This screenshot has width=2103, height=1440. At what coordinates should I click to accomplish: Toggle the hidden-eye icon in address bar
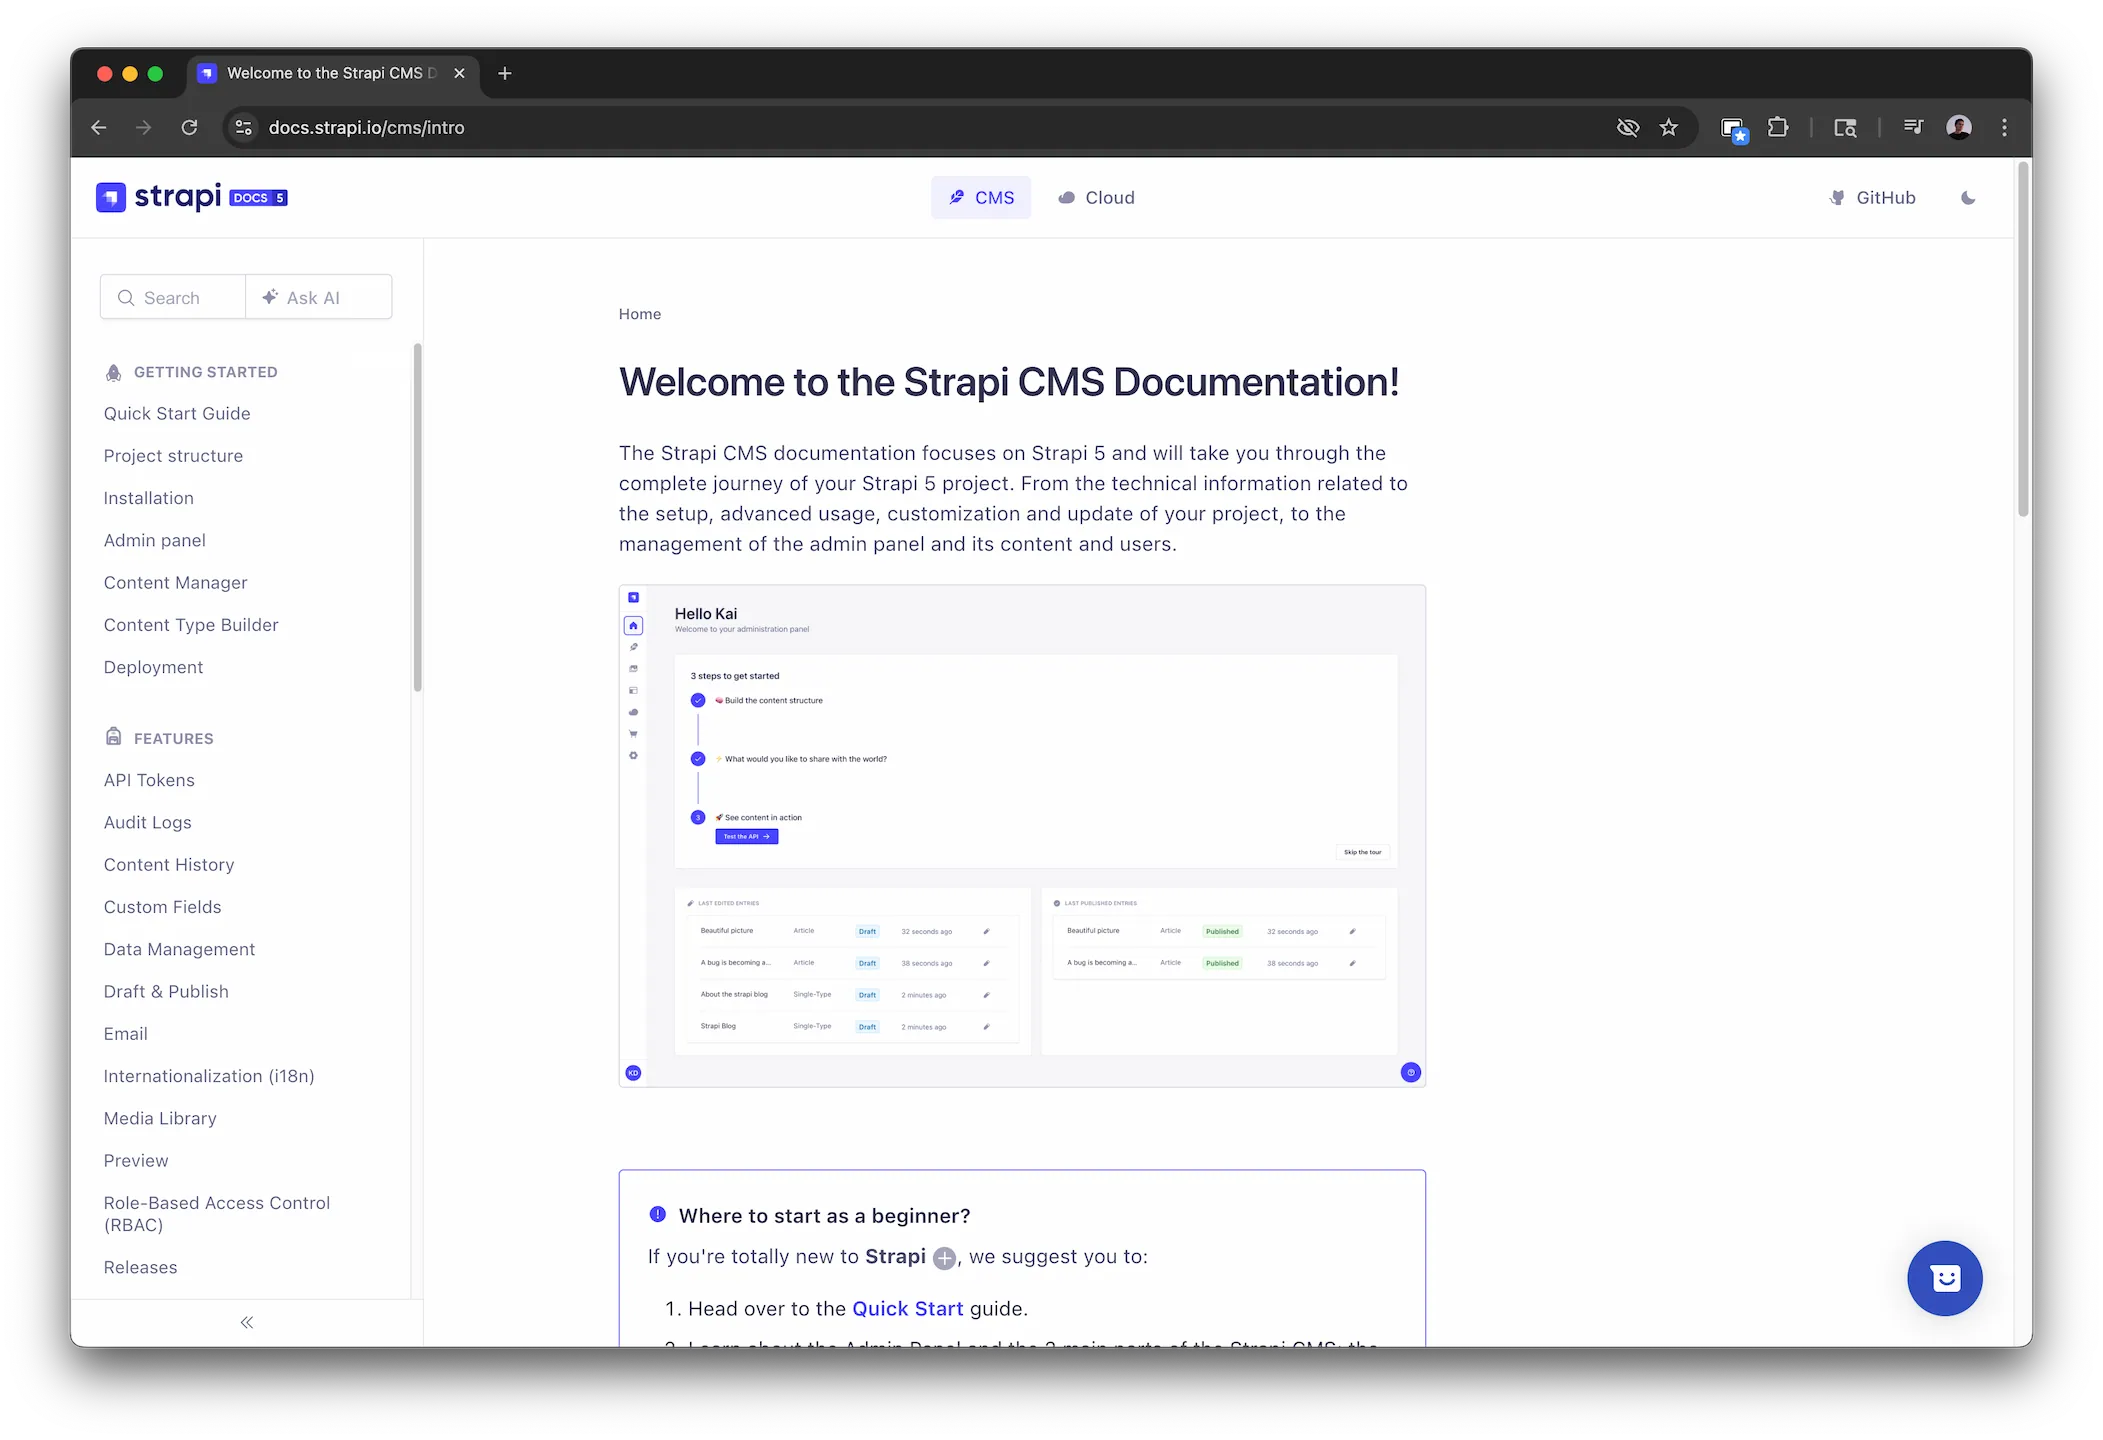(x=1628, y=127)
